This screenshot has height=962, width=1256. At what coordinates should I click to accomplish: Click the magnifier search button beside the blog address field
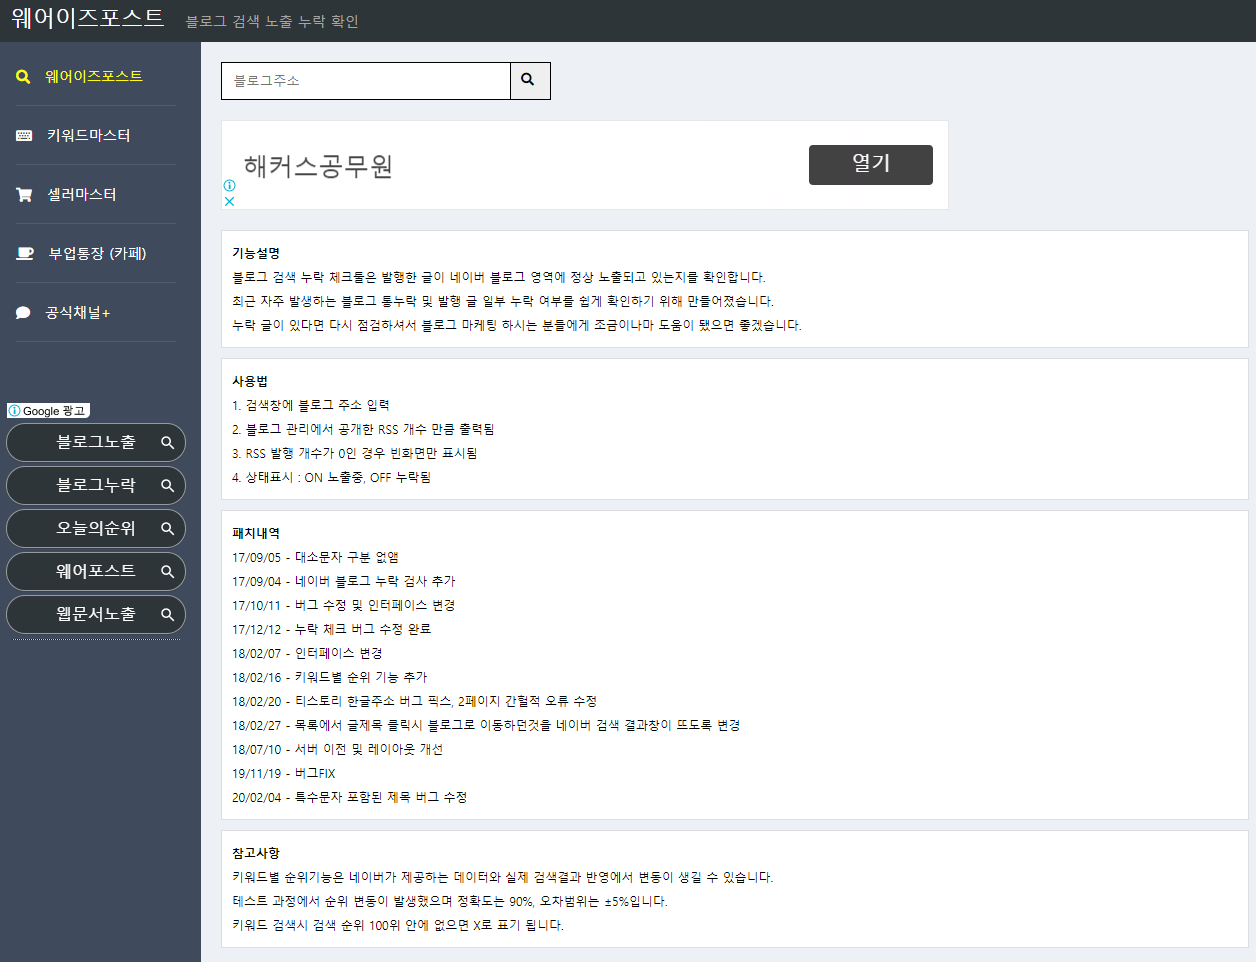(530, 81)
